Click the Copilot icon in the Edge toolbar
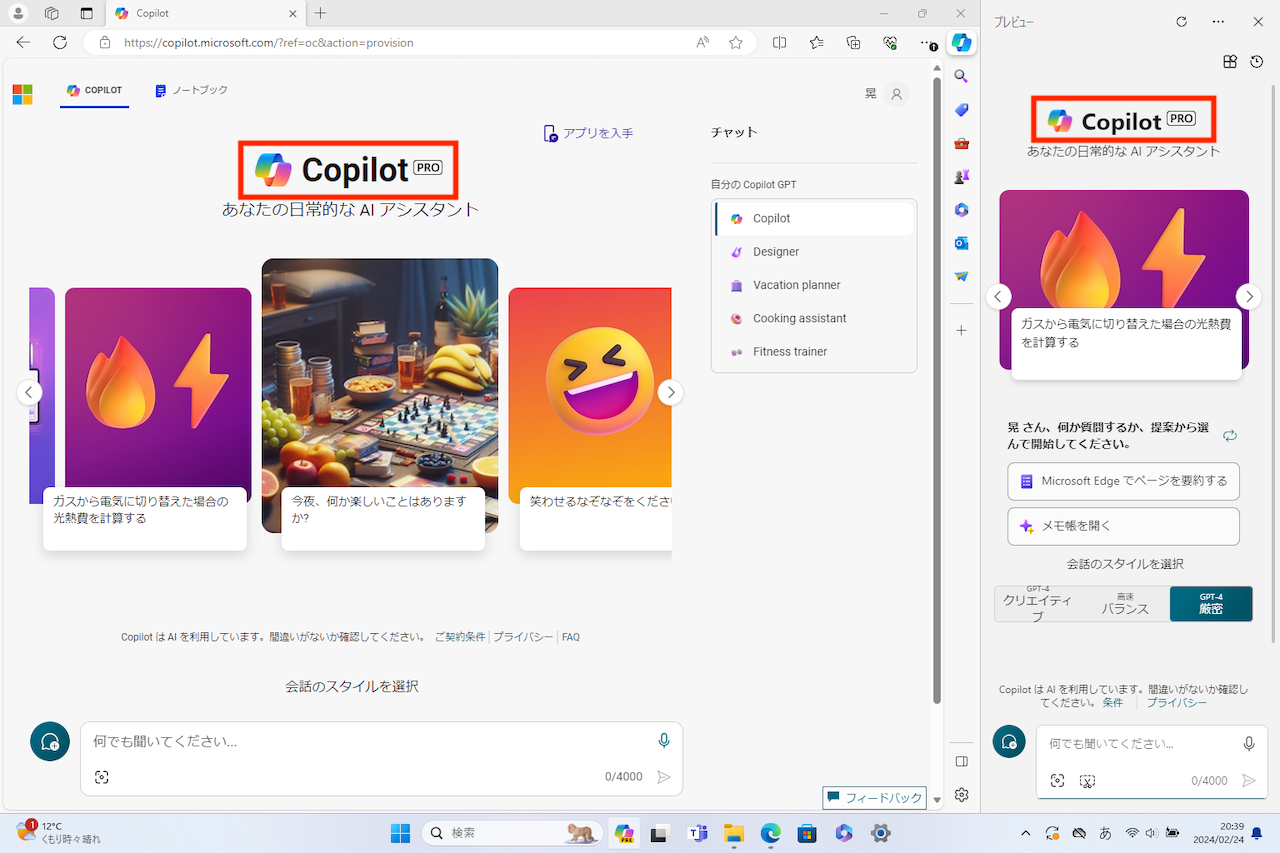The image size is (1280, 853). click(961, 43)
